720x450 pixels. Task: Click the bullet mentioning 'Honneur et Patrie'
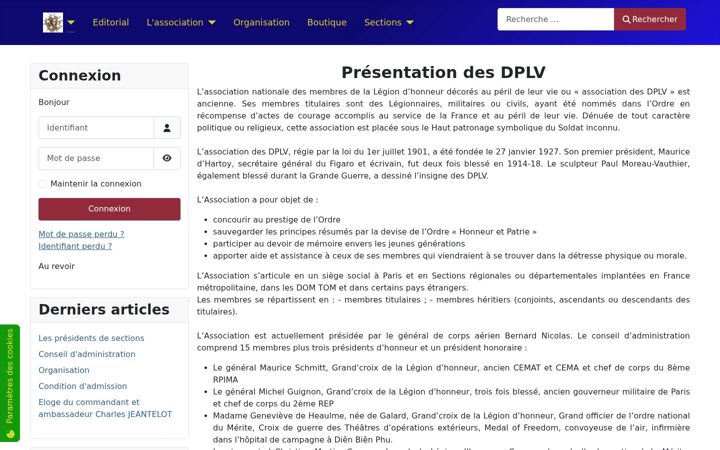coord(375,231)
